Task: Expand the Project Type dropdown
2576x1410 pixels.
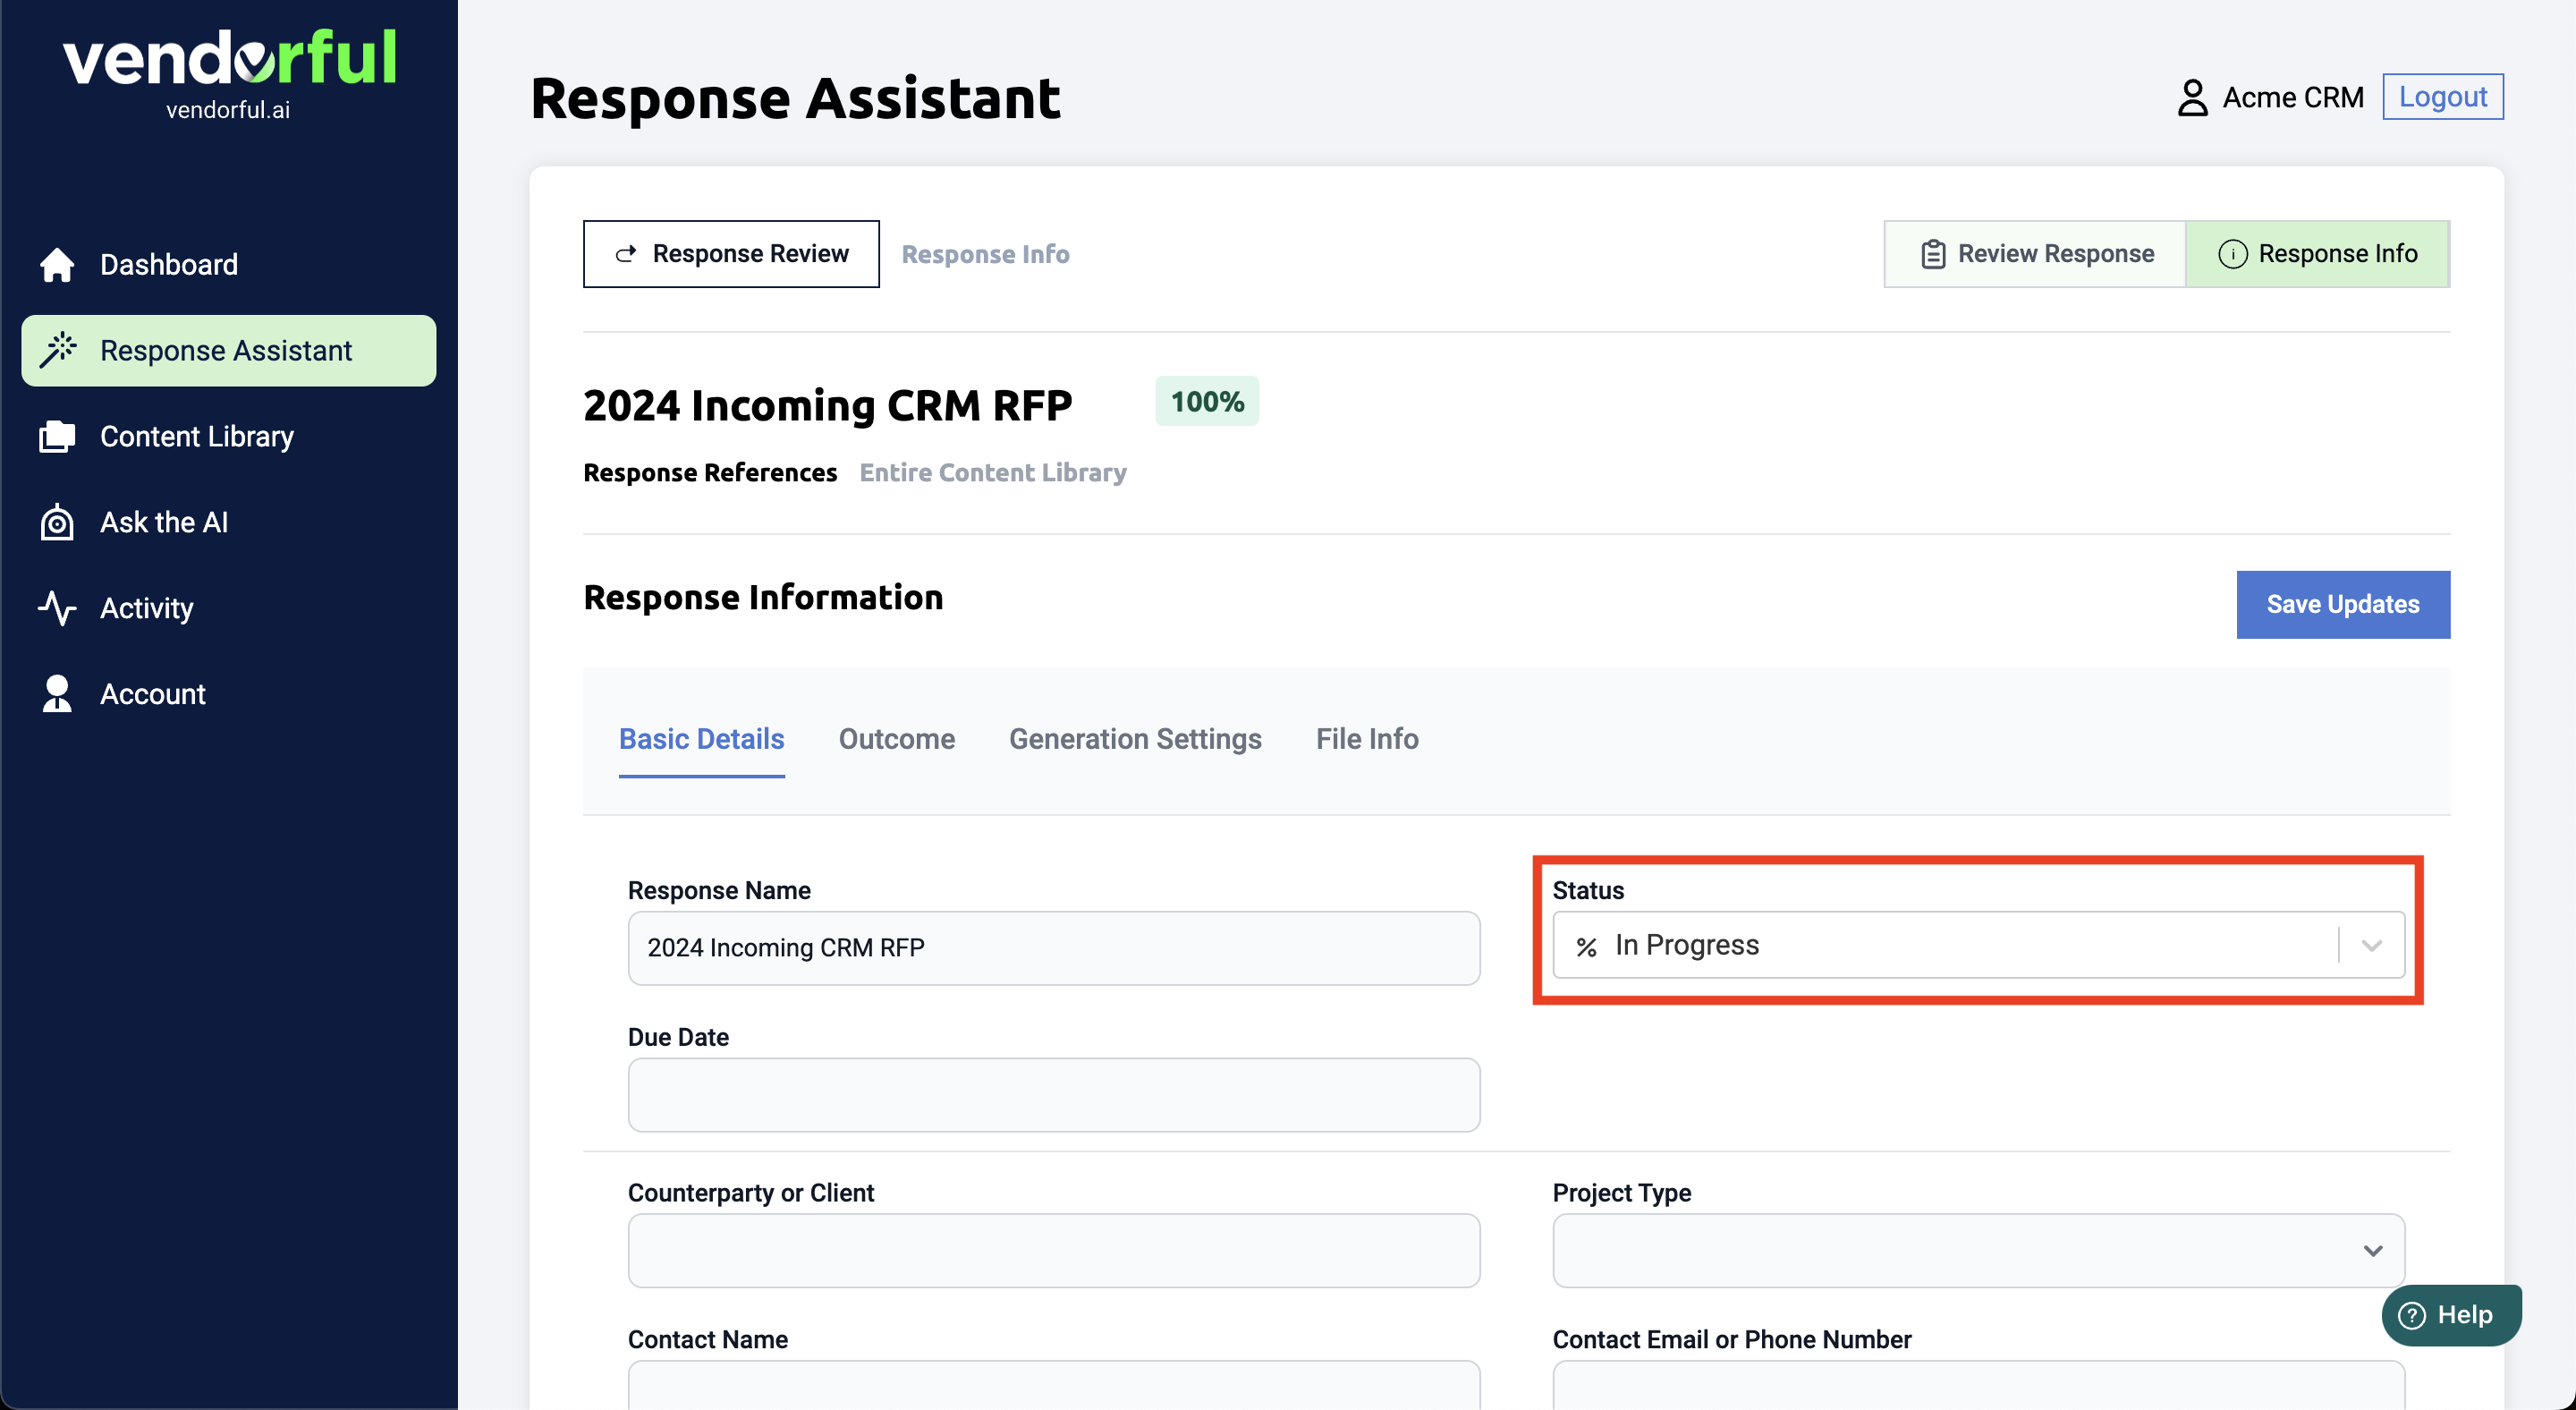Action: [1977, 1251]
